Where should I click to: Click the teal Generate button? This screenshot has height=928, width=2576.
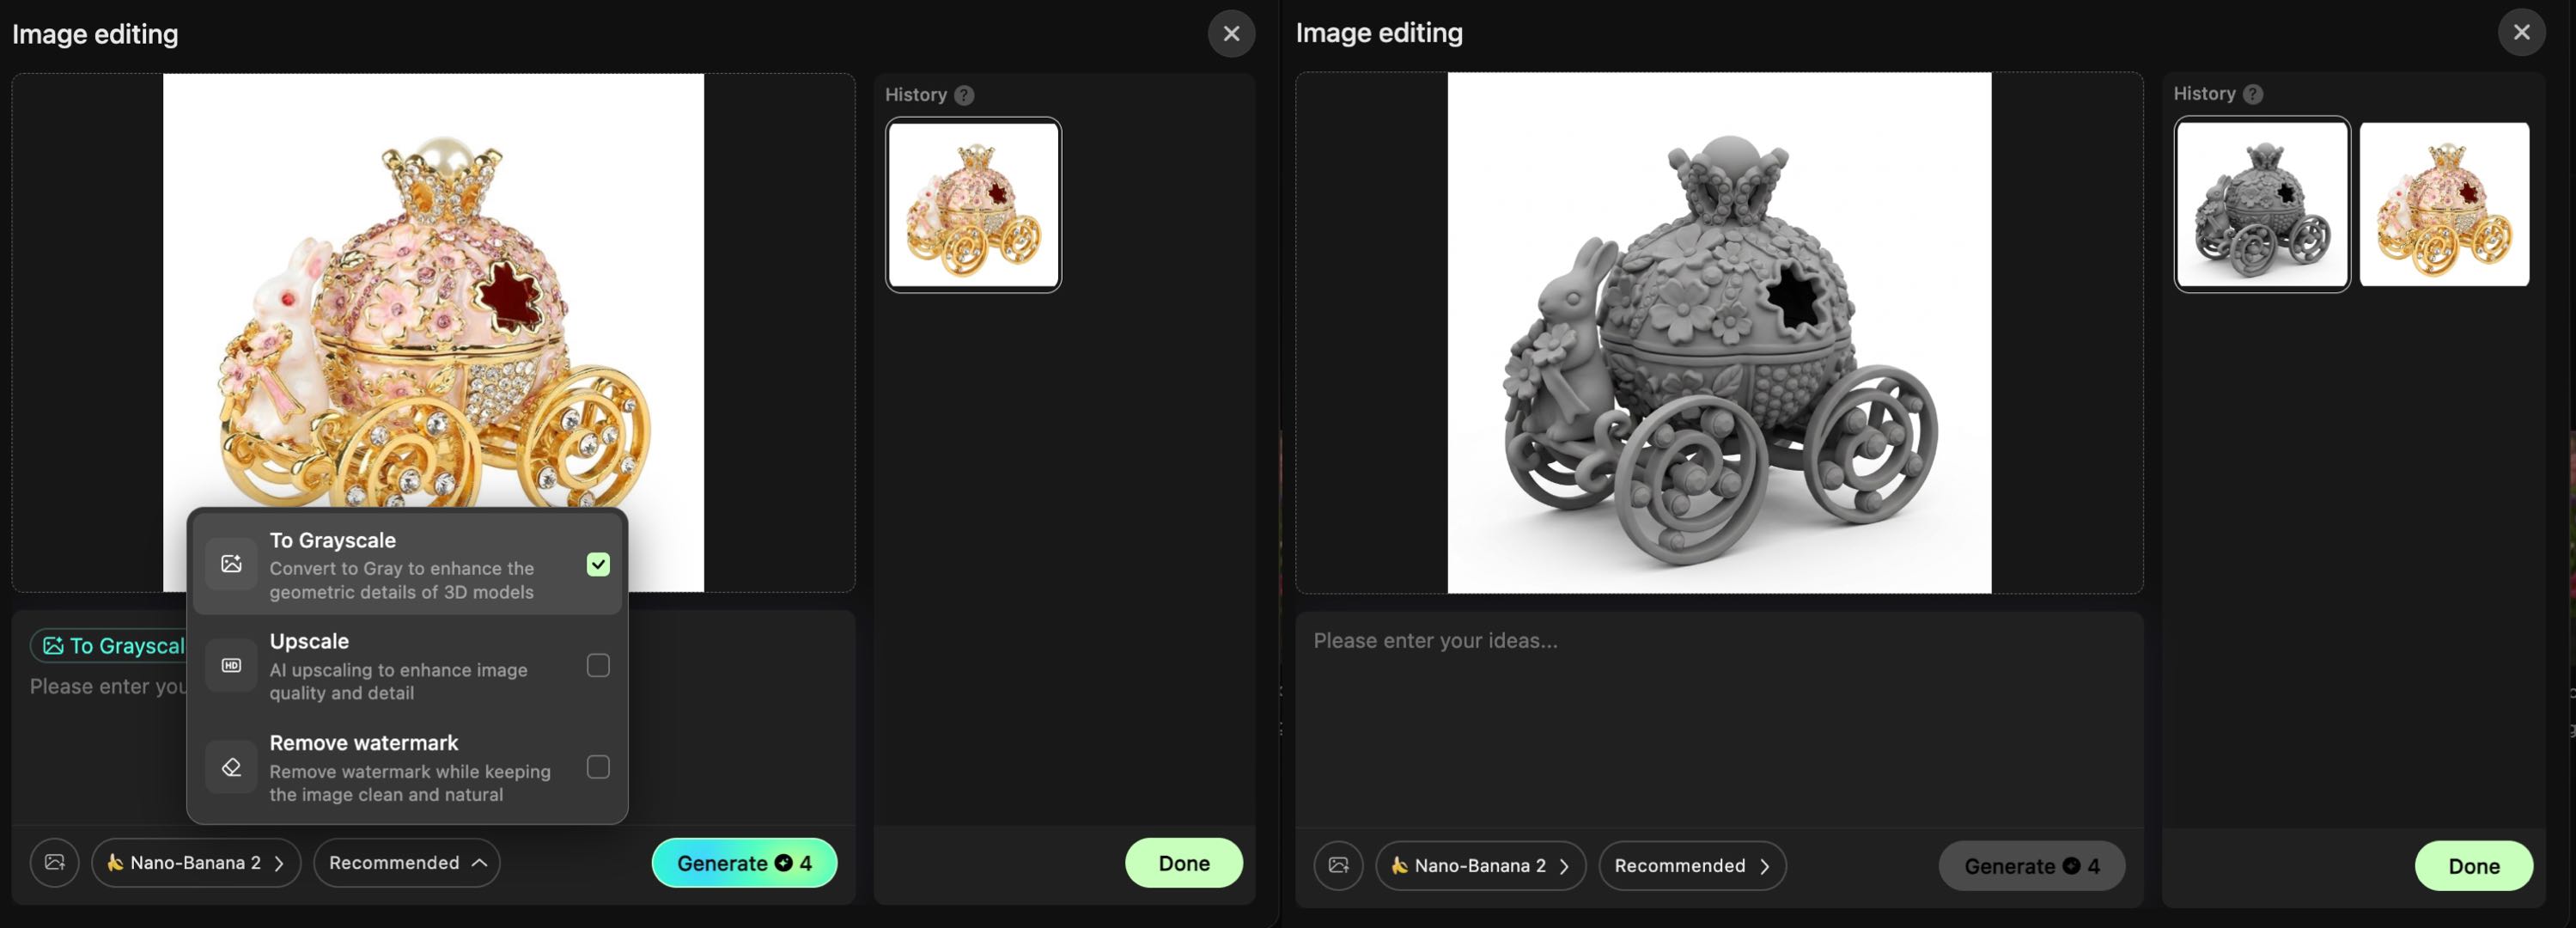point(744,862)
